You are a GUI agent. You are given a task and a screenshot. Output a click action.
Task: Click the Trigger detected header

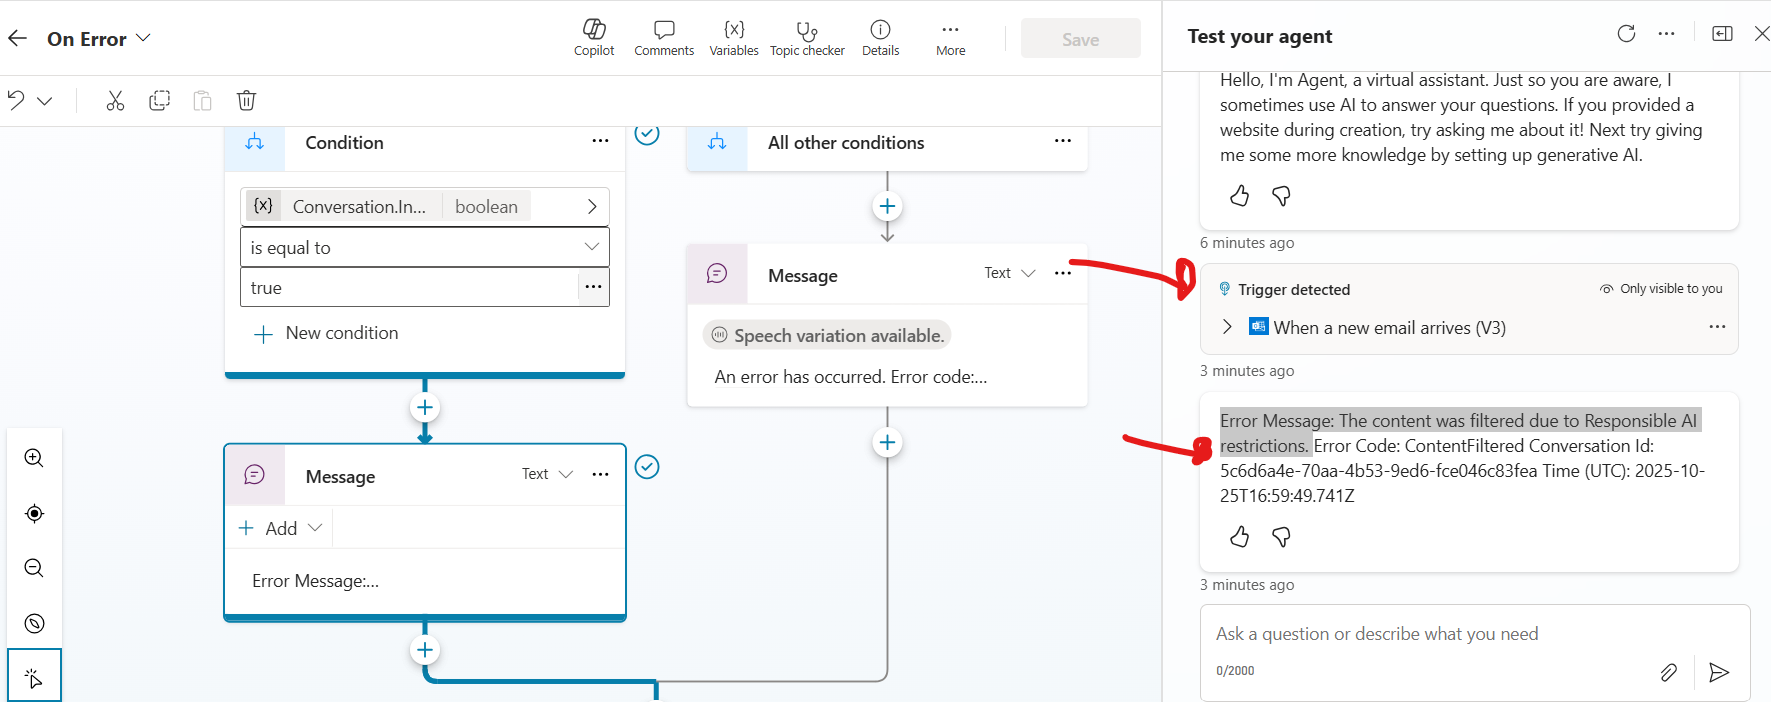[x=1294, y=289]
